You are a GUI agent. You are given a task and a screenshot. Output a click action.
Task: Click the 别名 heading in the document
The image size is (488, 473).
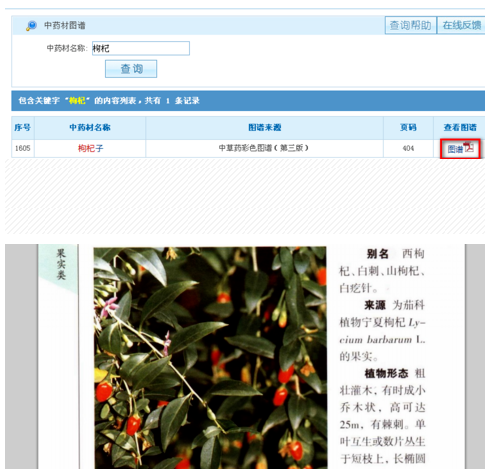[377, 254]
